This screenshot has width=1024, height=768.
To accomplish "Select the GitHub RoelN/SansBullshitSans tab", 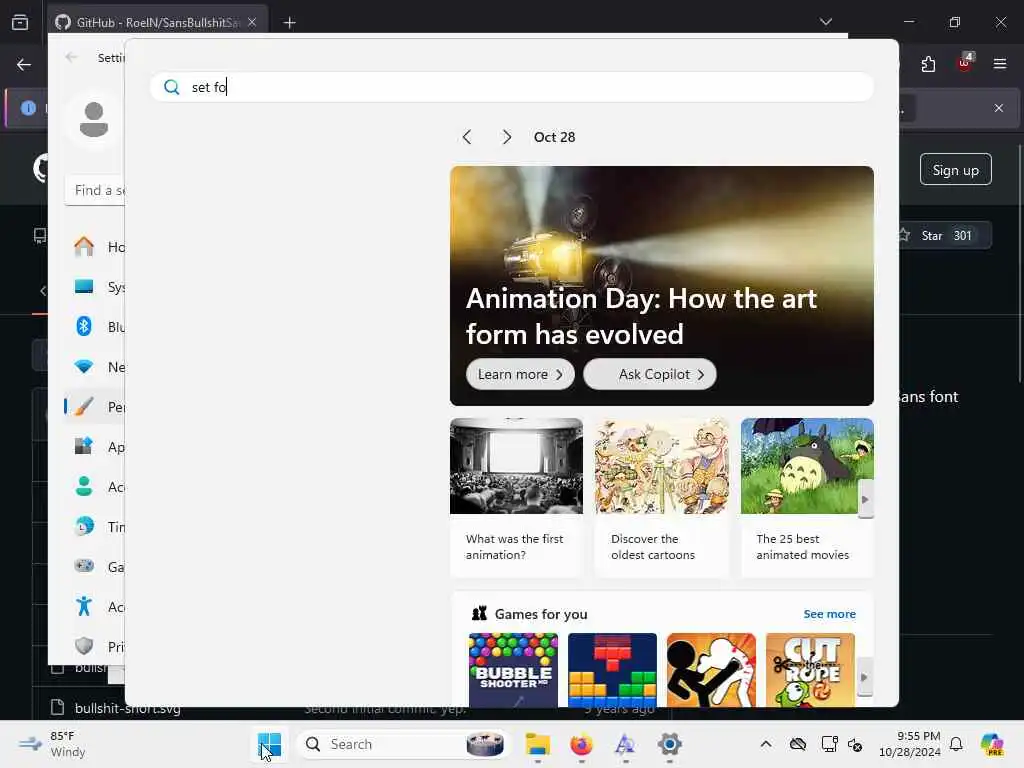I will click(157, 22).
